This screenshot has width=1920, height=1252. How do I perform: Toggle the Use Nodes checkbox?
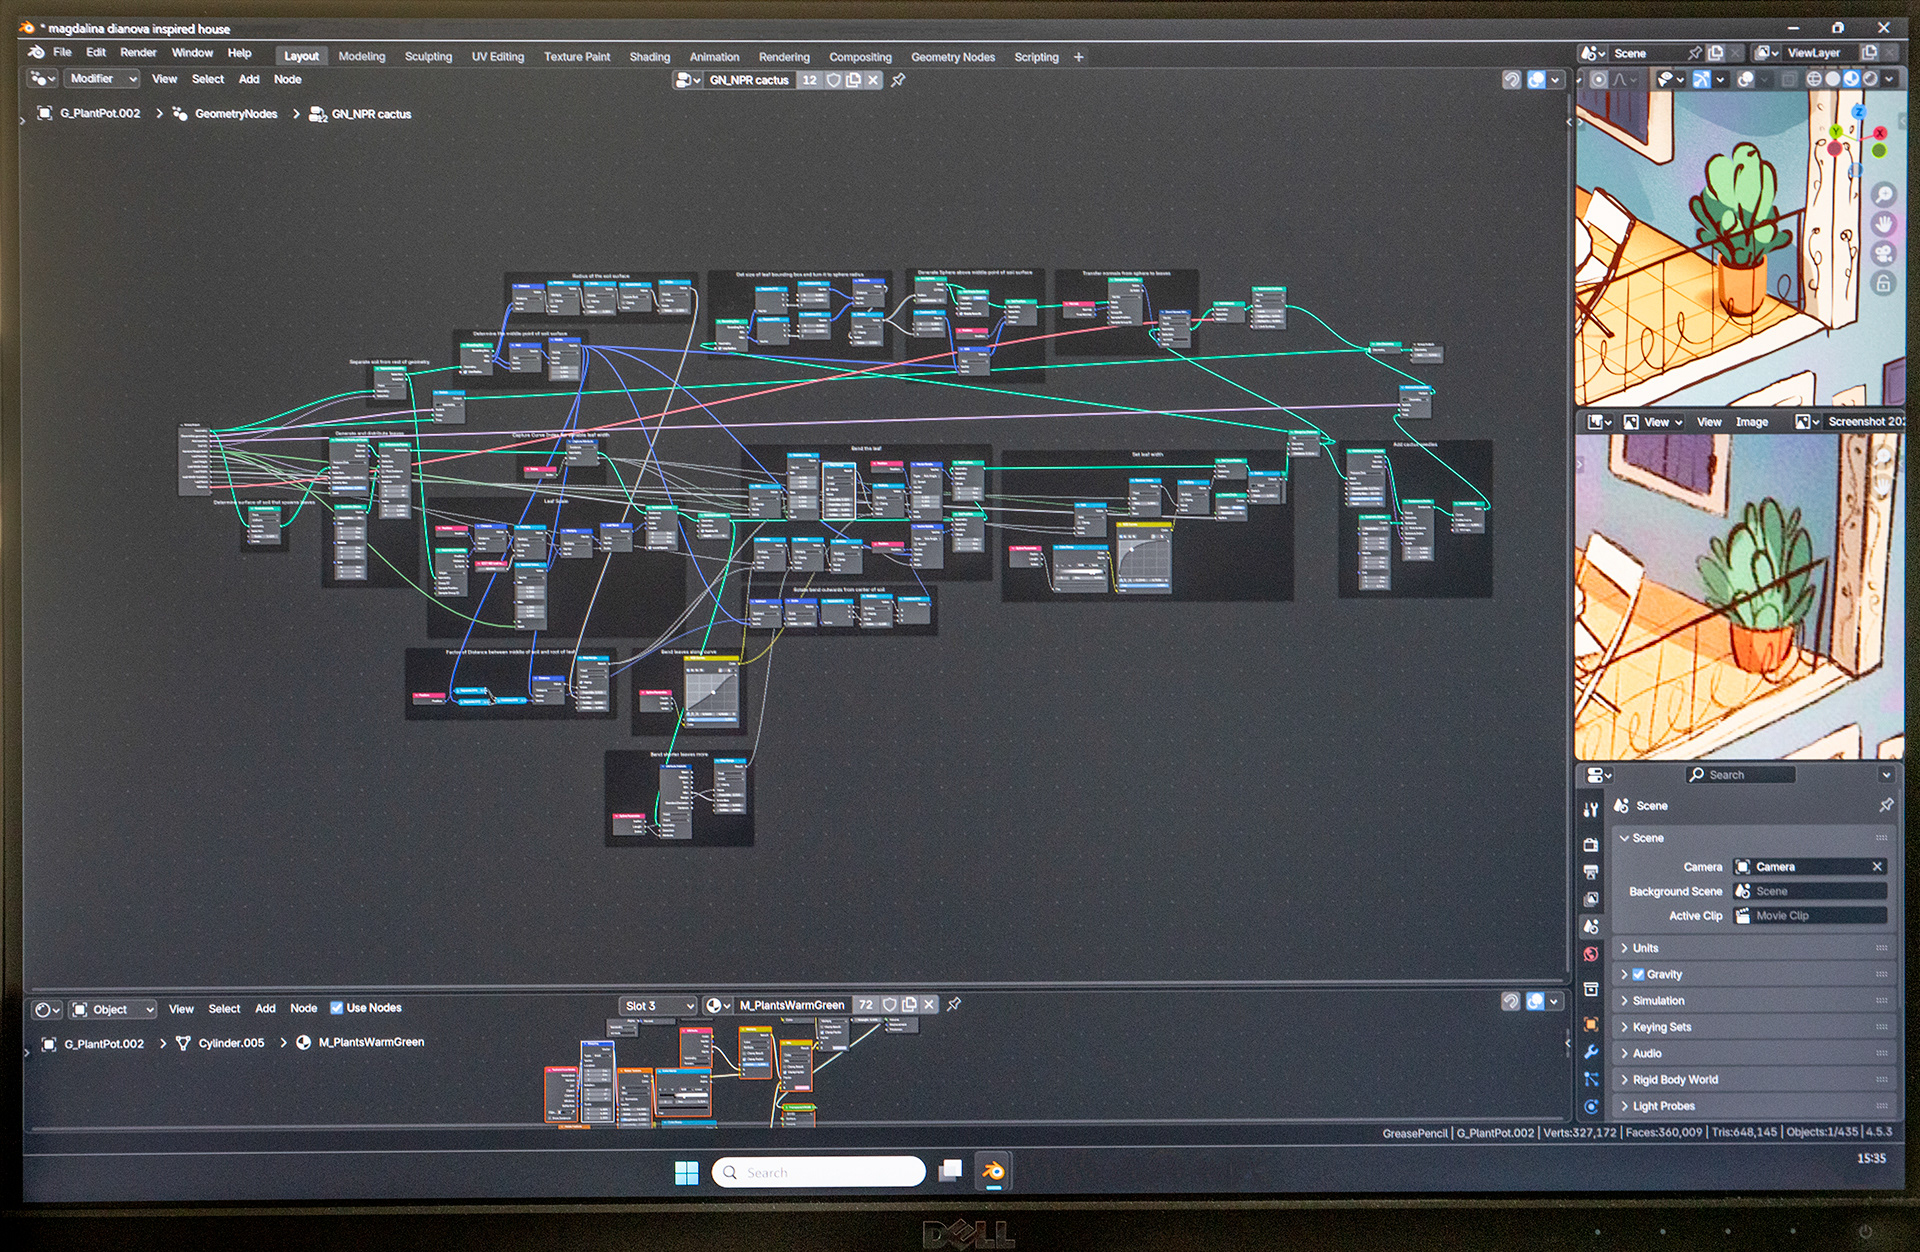pos(336,1008)
